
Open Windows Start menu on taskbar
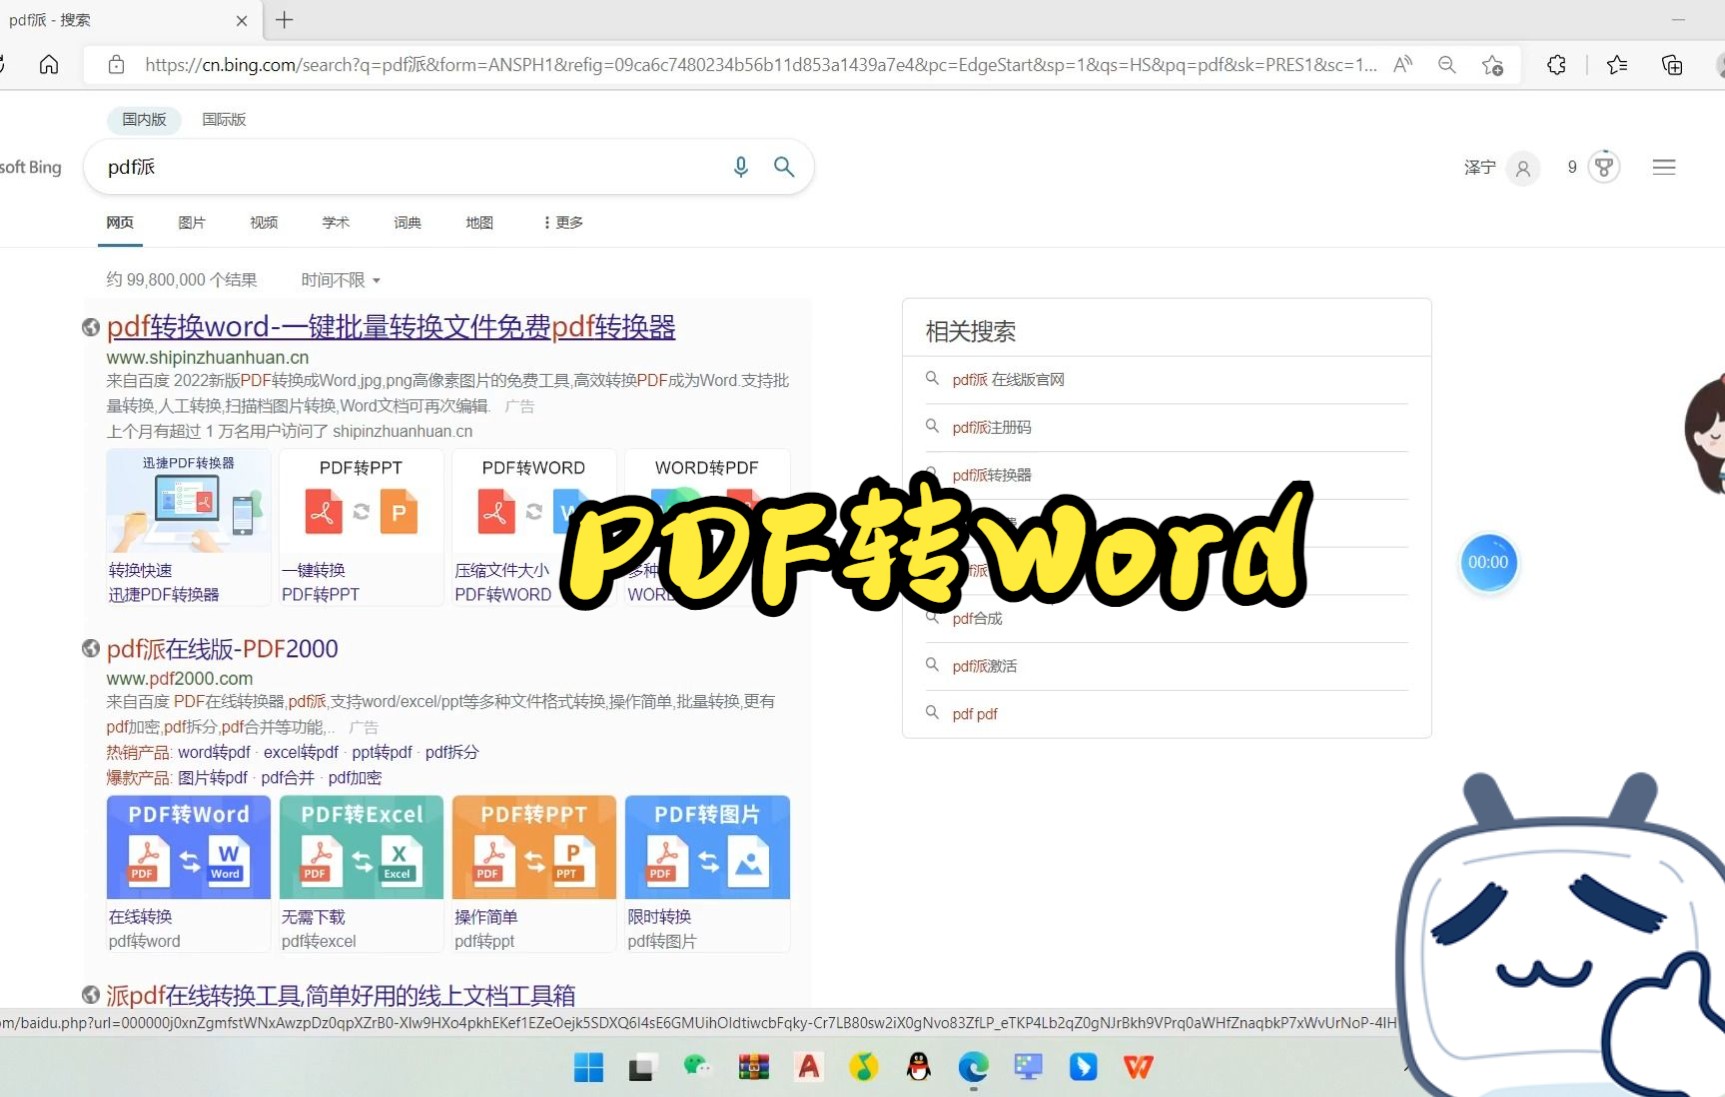point(589,1067)
